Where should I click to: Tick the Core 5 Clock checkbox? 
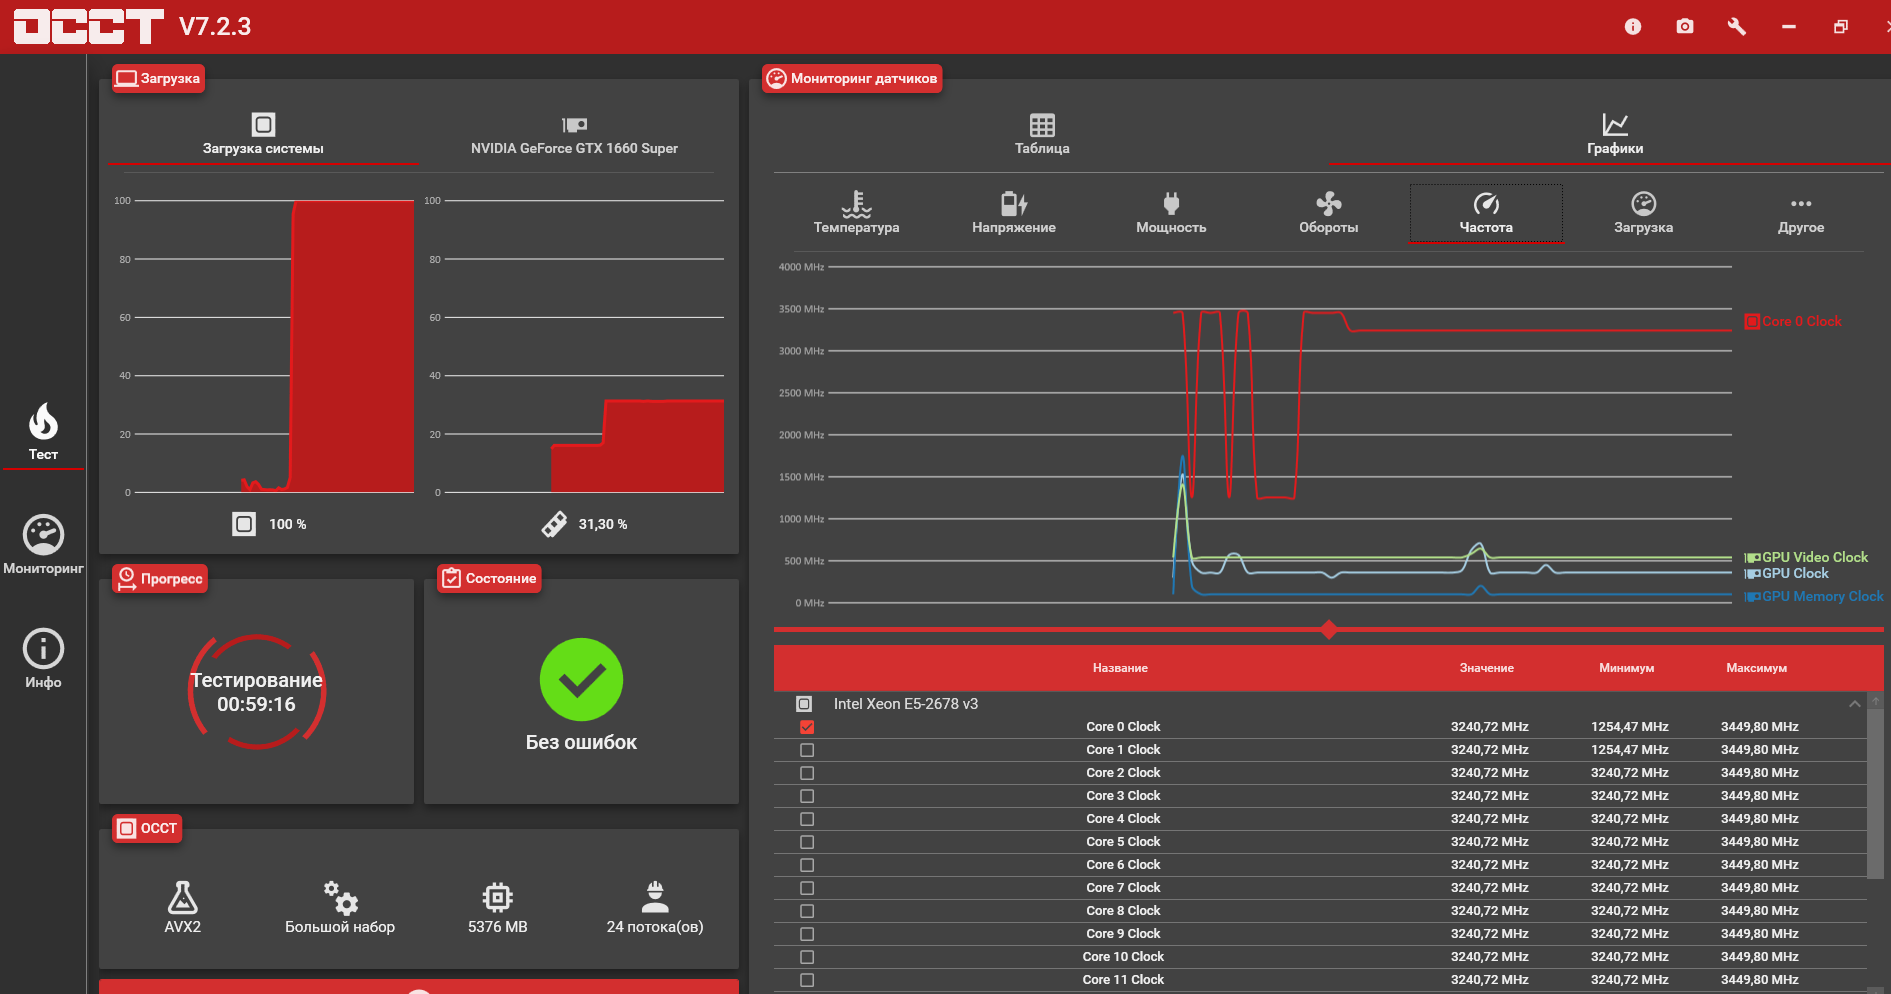(807, 842)
